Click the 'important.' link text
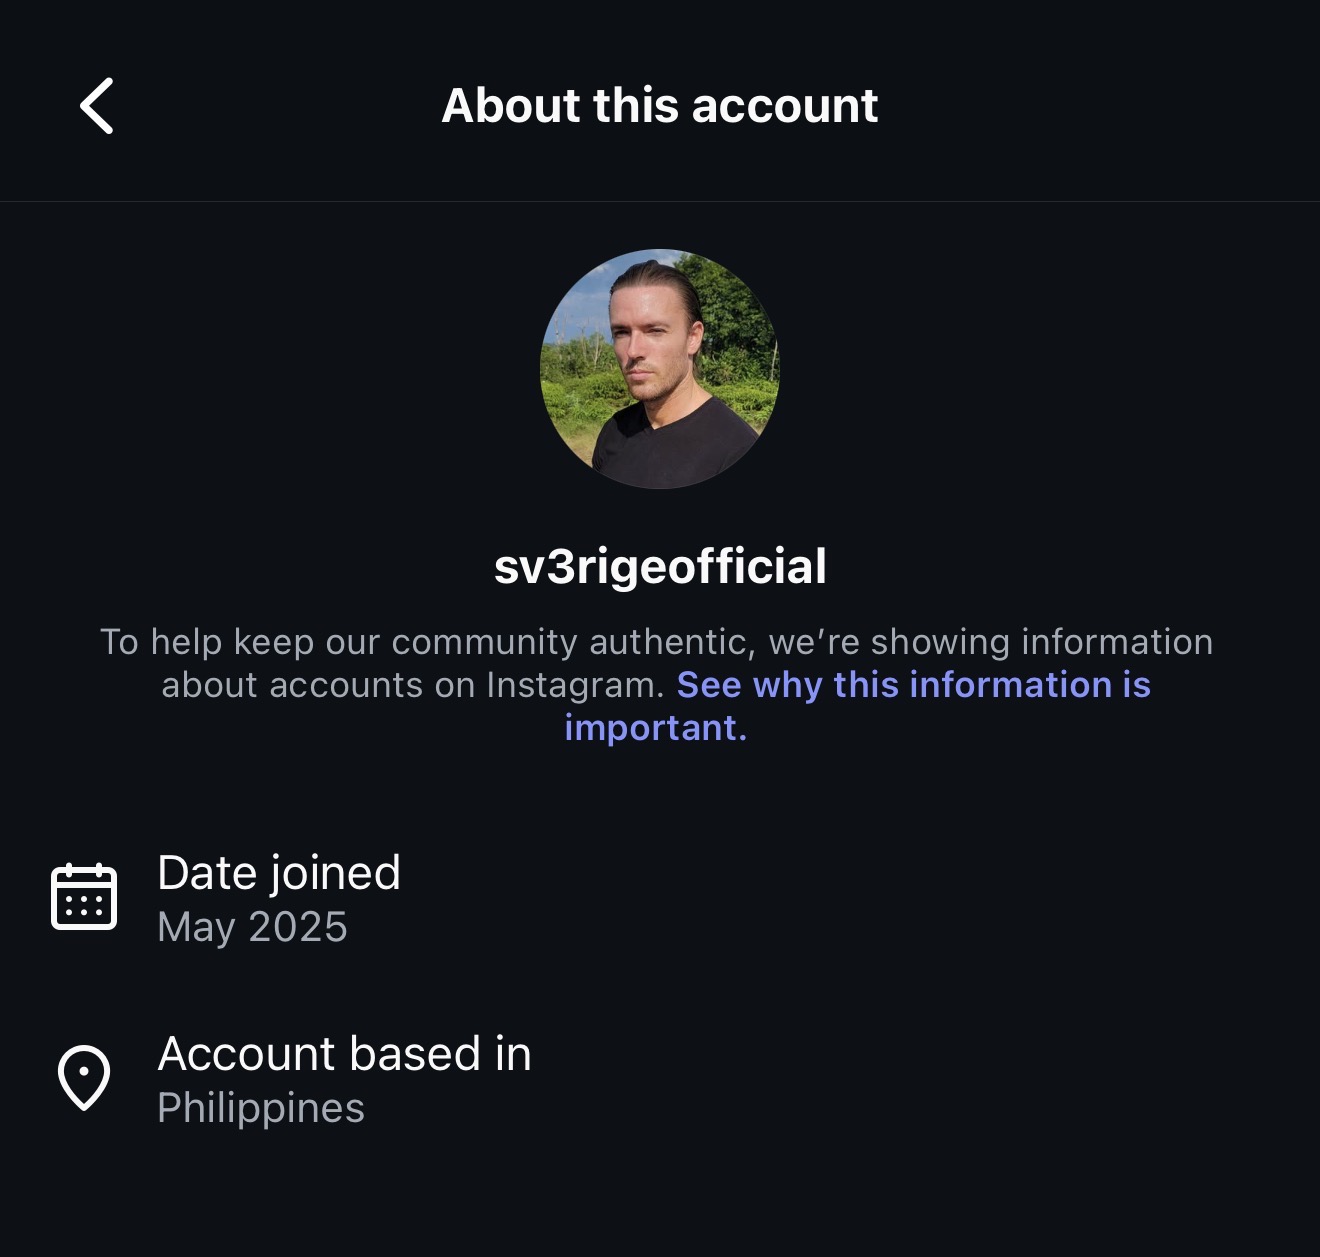 [655, 728]
